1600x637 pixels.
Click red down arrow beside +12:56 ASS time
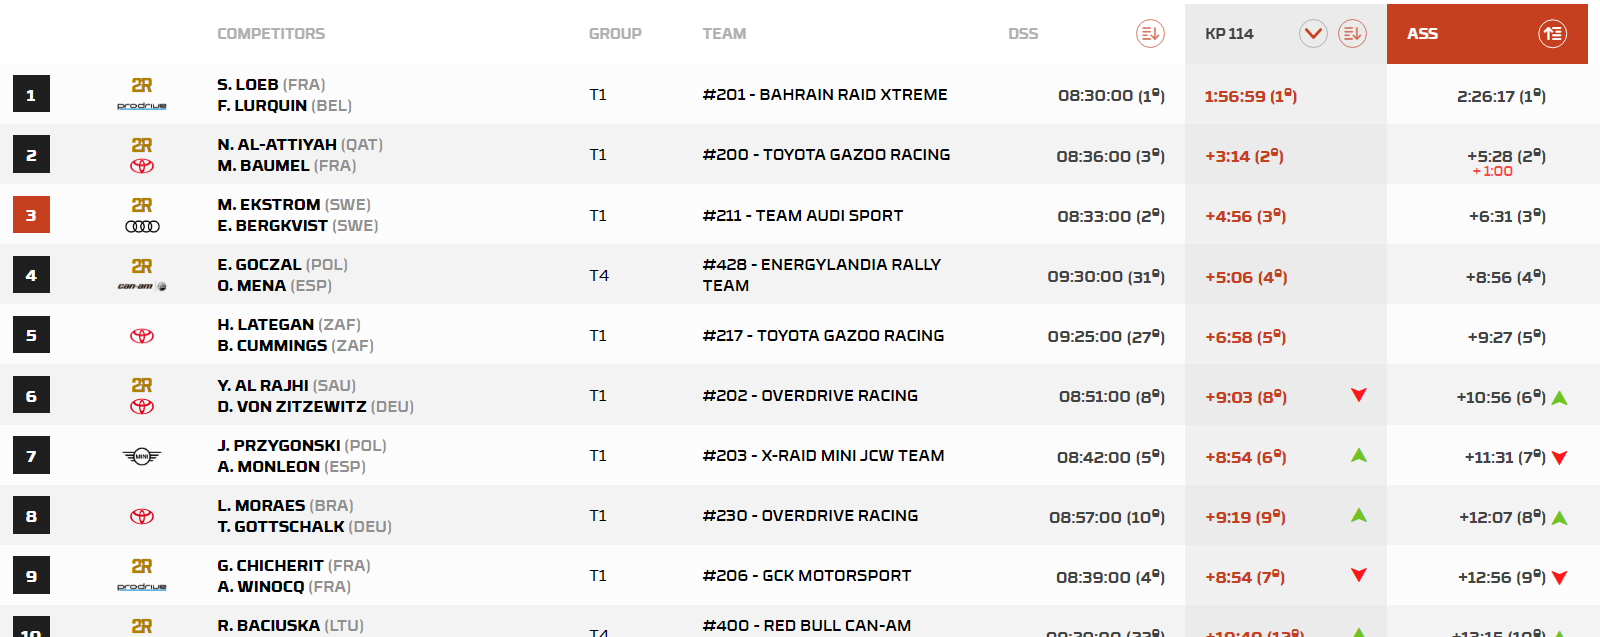(x=1560, y=578)
